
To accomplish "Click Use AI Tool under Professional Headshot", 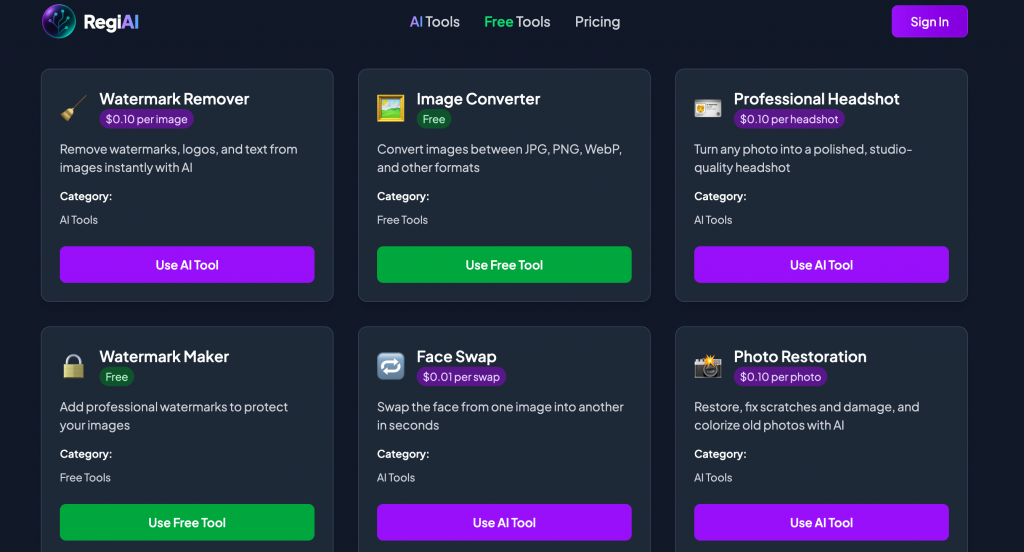I will coord(821,265).
